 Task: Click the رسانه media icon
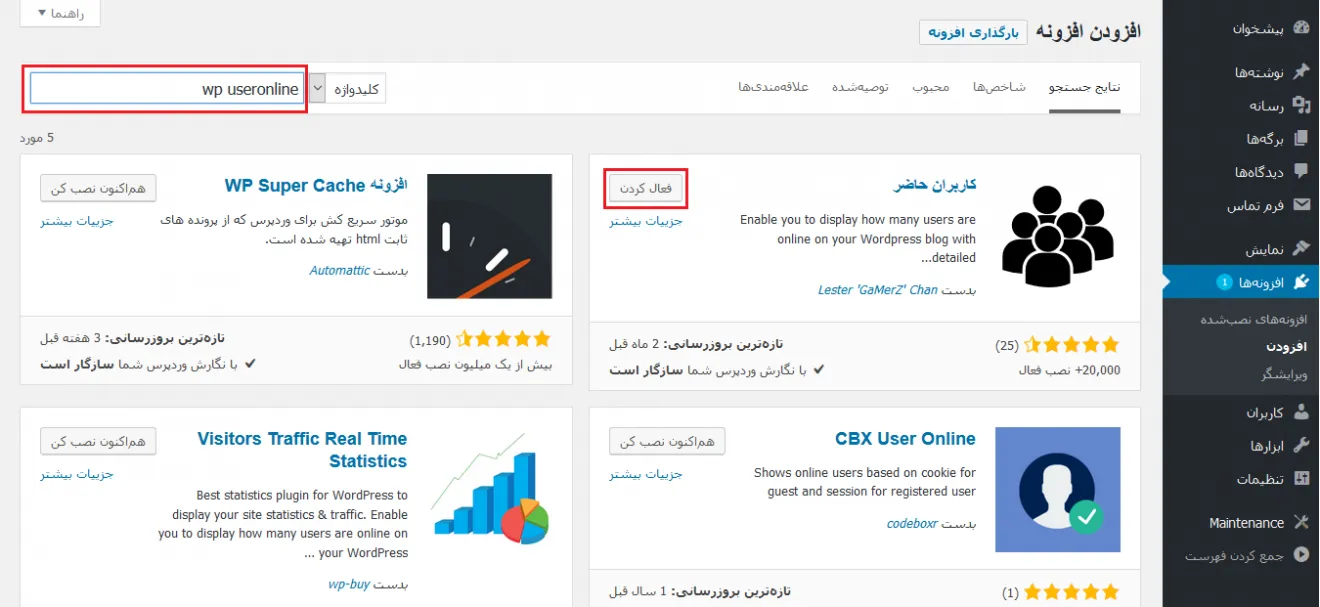click(1301, 105)
